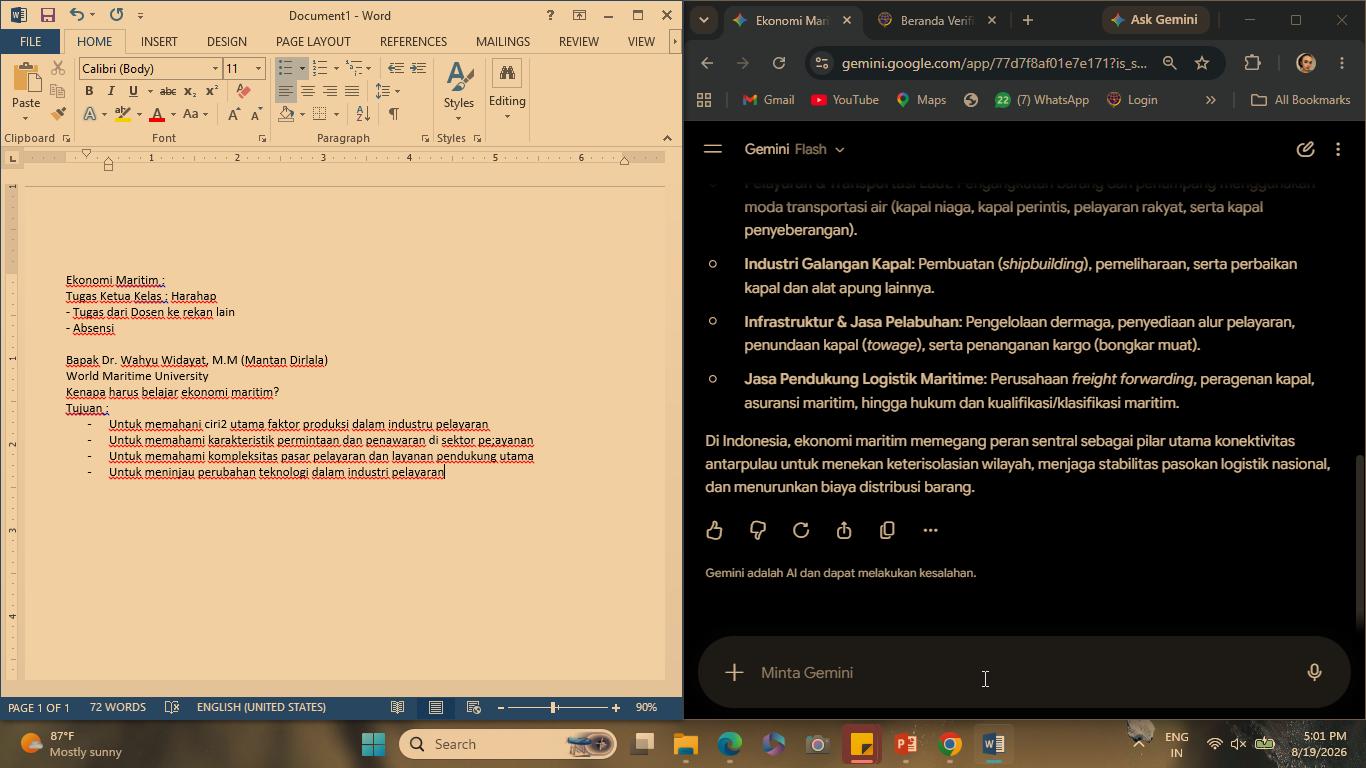Toggle Italic formatting in the Font group
Viewport: 1366px width, 768px height.
click(x=111, y=91)
